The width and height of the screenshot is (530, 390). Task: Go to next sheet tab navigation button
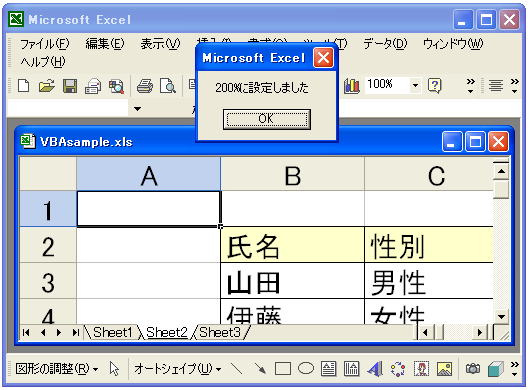tap(59, 333)
